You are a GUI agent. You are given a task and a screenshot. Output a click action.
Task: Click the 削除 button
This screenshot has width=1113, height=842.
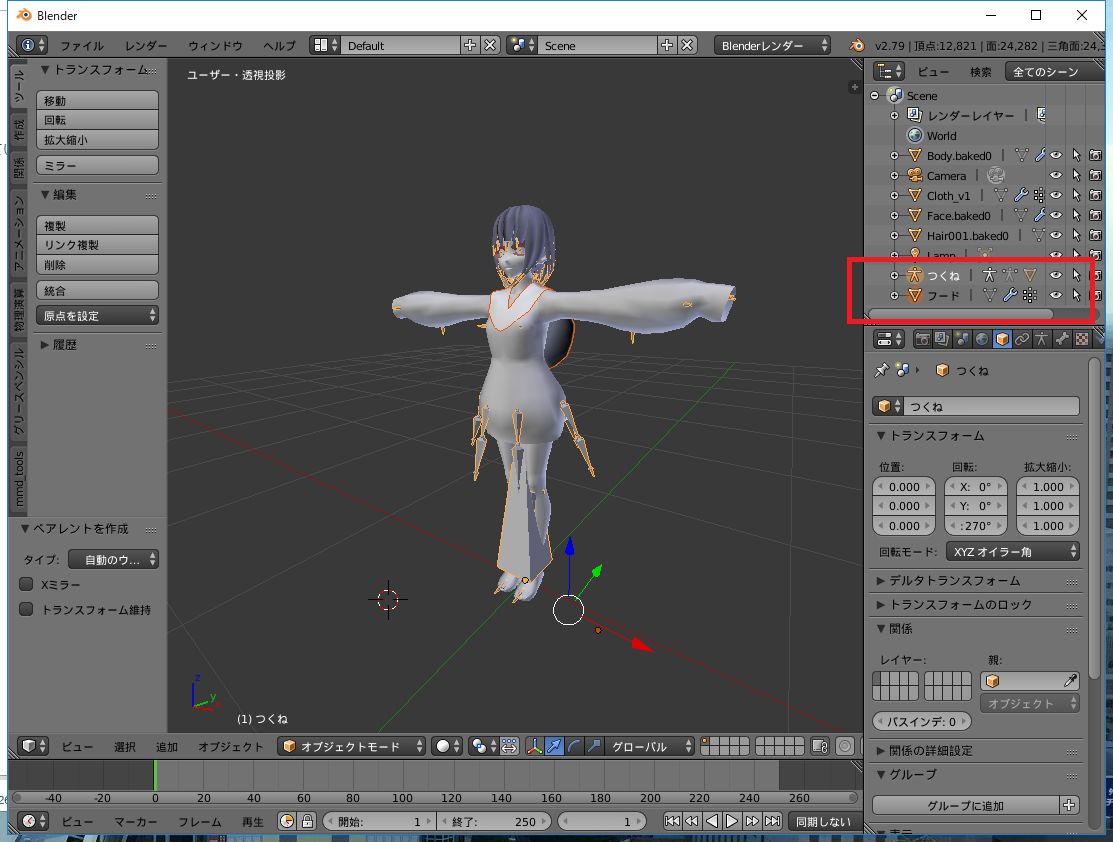pos(97,265)
